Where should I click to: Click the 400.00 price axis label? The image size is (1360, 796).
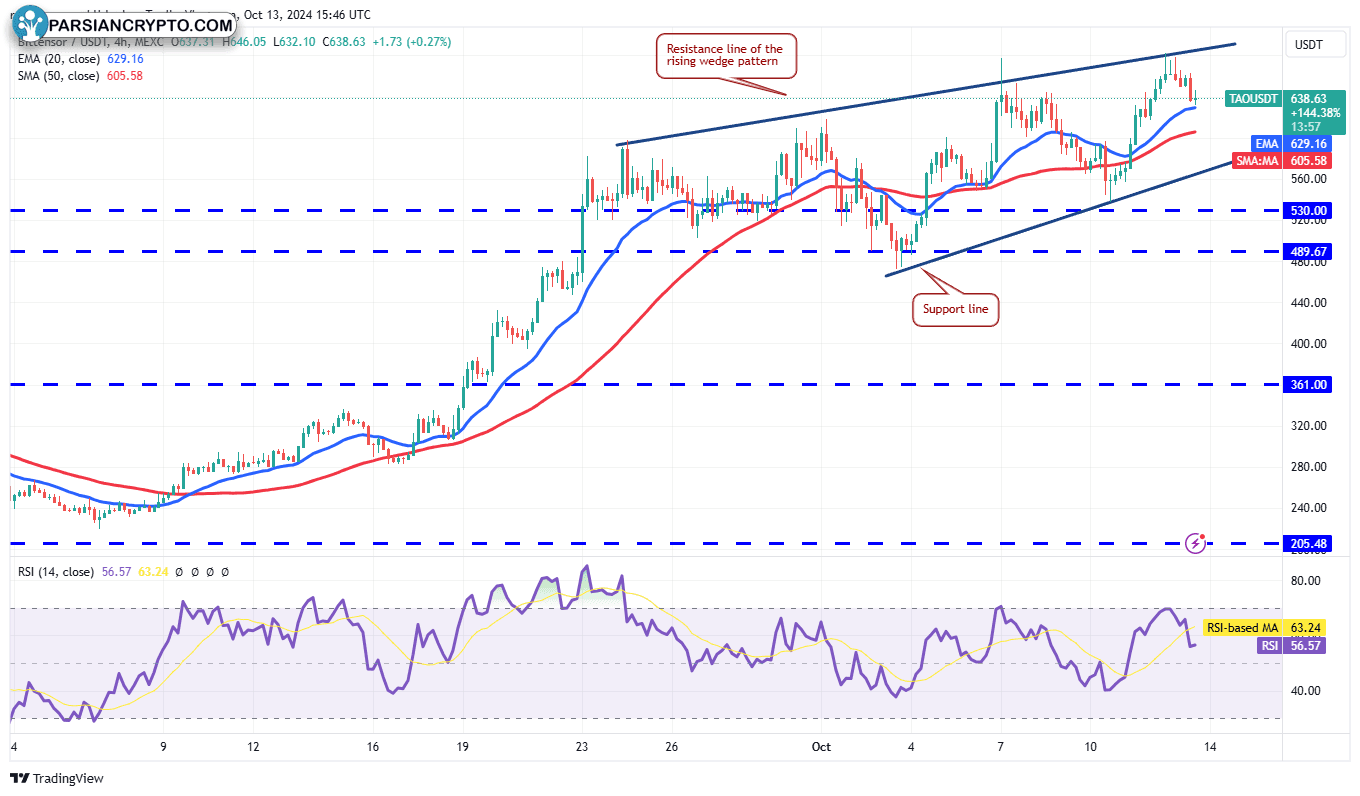click(x=1309, y=343)
